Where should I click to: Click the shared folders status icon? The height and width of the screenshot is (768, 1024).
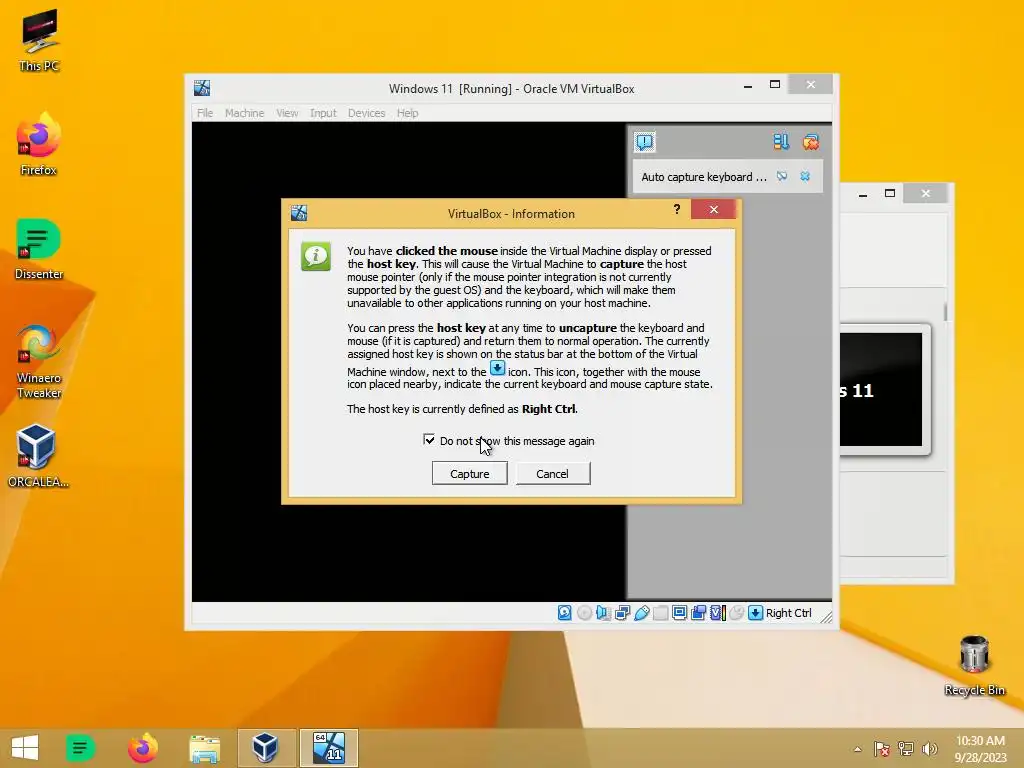click(x=661, y=613)
